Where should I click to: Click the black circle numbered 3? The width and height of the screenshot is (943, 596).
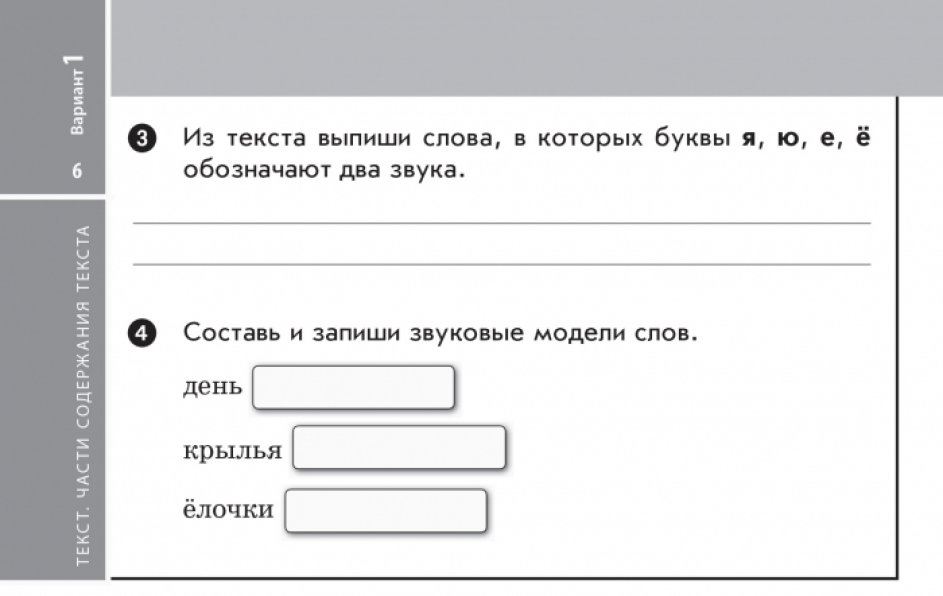click(x=142, y=139)
